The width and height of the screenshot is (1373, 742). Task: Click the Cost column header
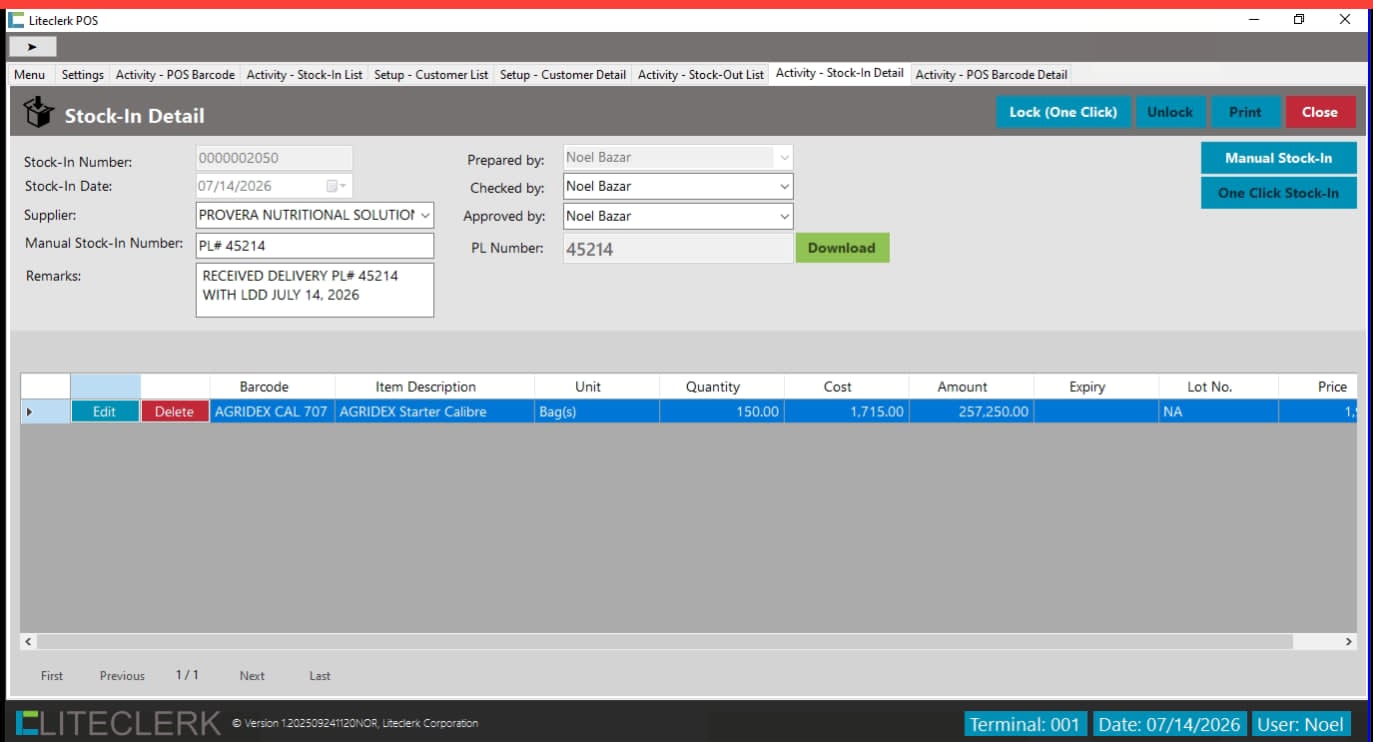pyautogui.click(x=846, y=387)
